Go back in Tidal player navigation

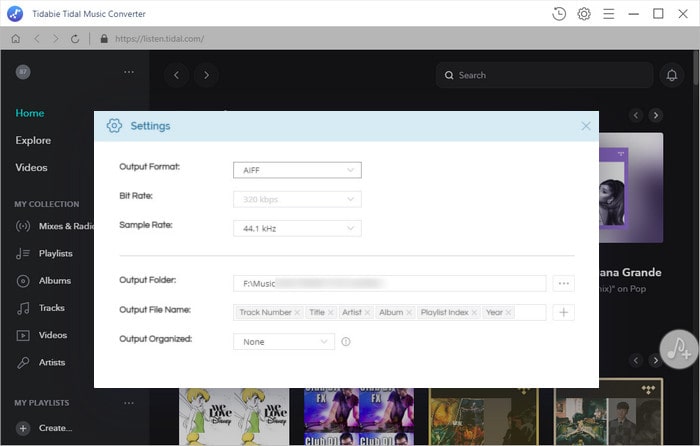(176, 75)
